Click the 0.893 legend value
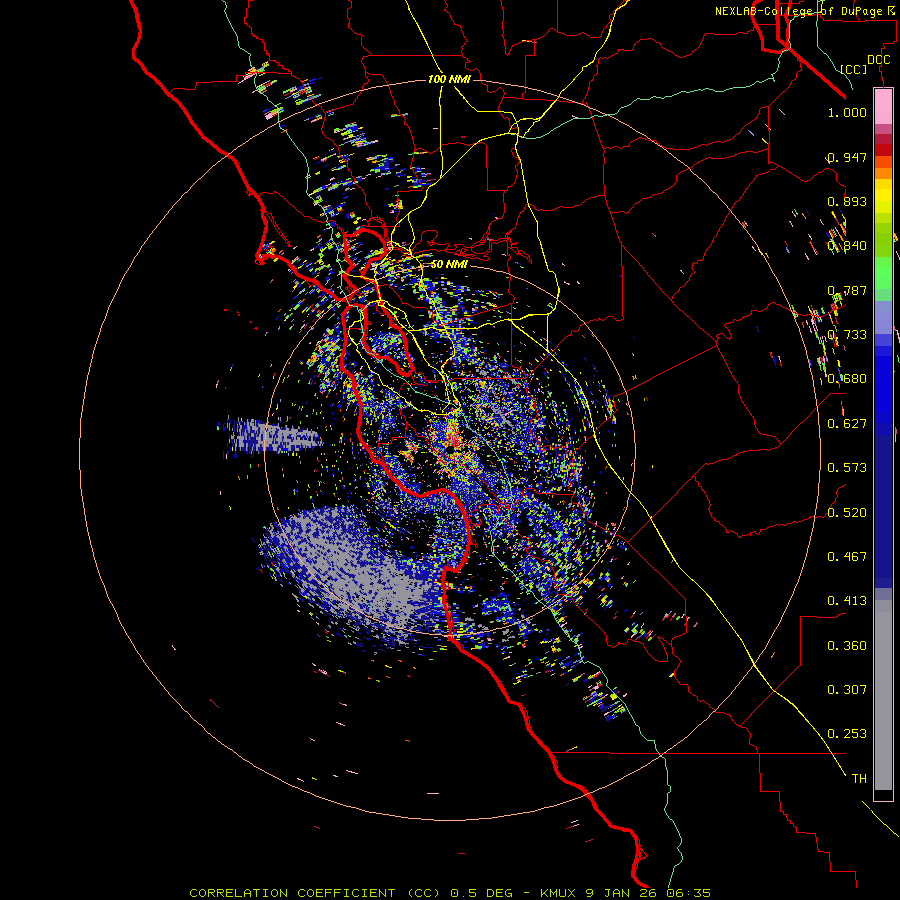Viewport: 900px width, 900px height. (x=847, y=201)
